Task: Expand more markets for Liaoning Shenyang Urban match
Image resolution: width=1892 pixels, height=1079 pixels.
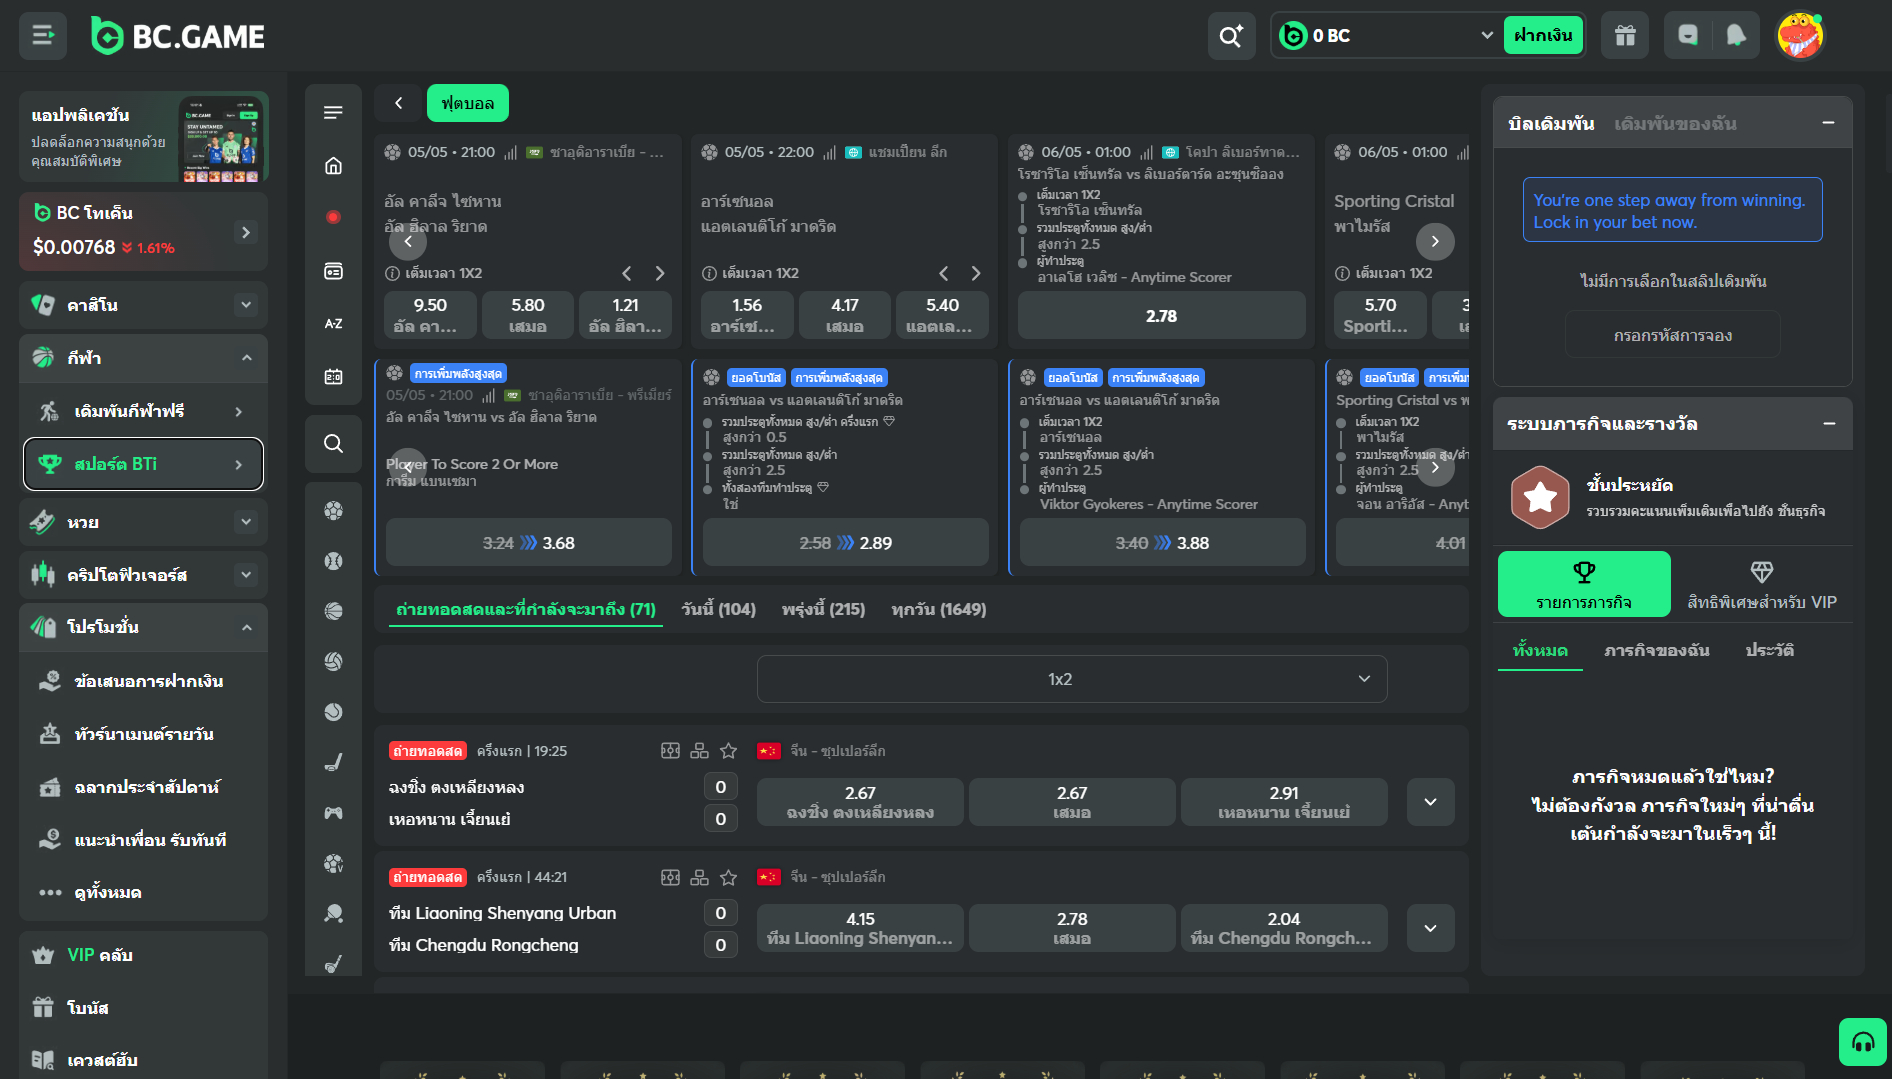Action: click(x=1430, y=928)
